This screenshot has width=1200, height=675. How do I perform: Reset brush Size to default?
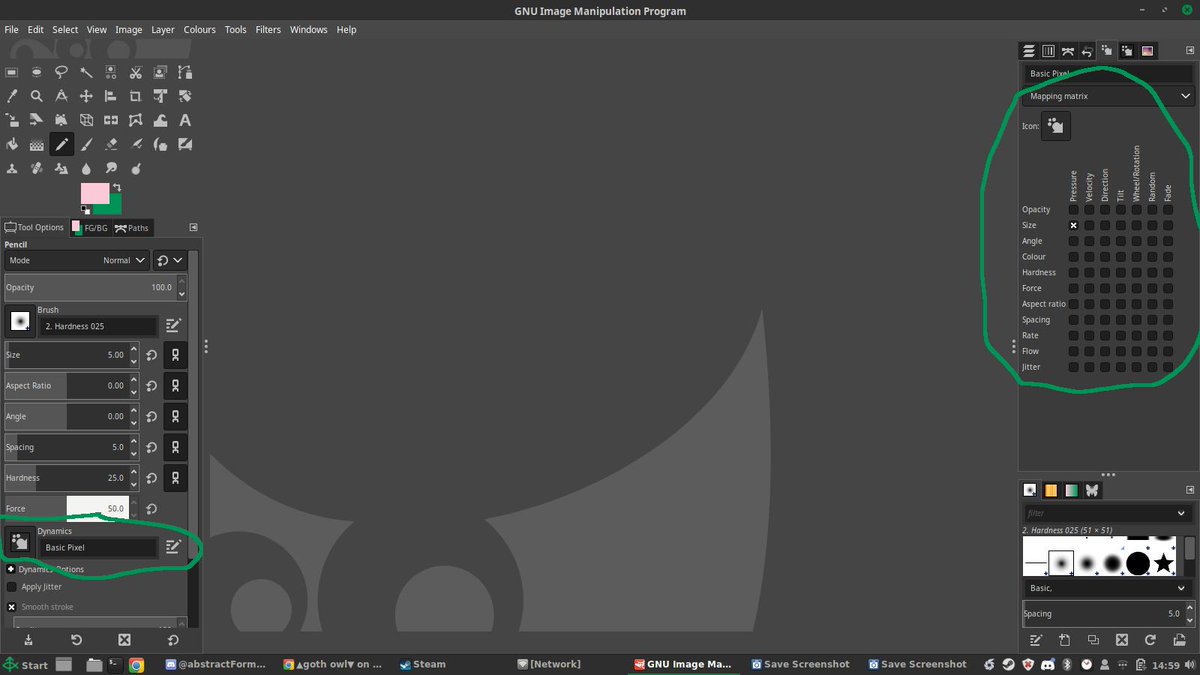[151, 355]
